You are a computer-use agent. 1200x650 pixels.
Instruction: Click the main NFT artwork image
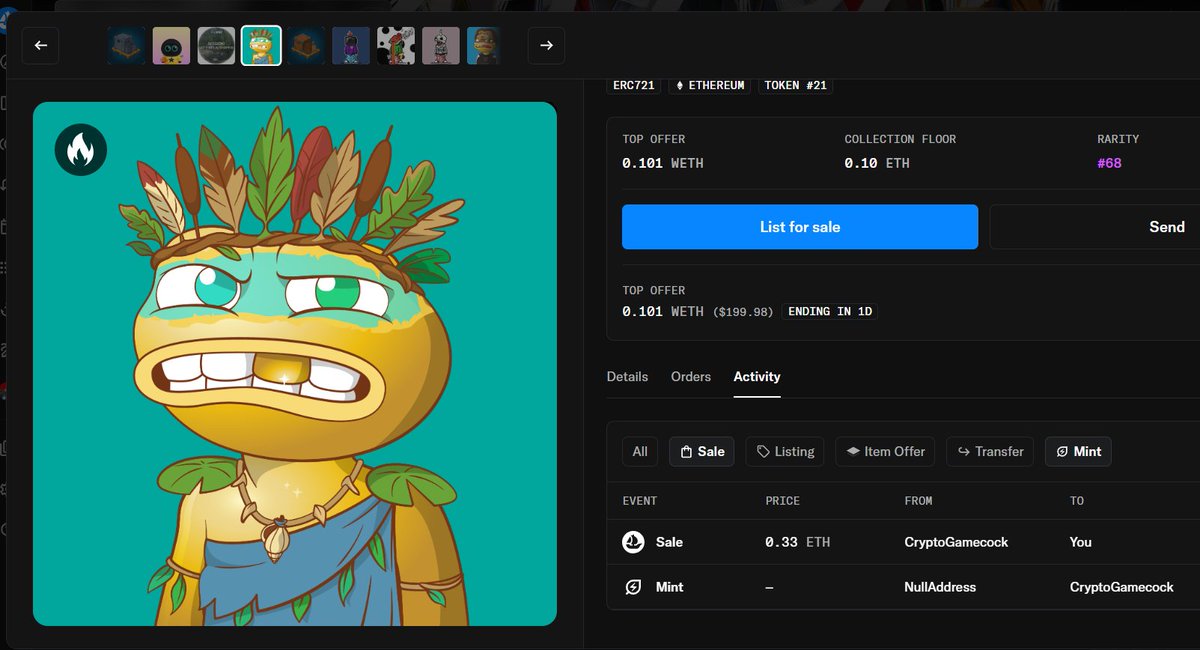pyautogui.click(x=295, y=364)
